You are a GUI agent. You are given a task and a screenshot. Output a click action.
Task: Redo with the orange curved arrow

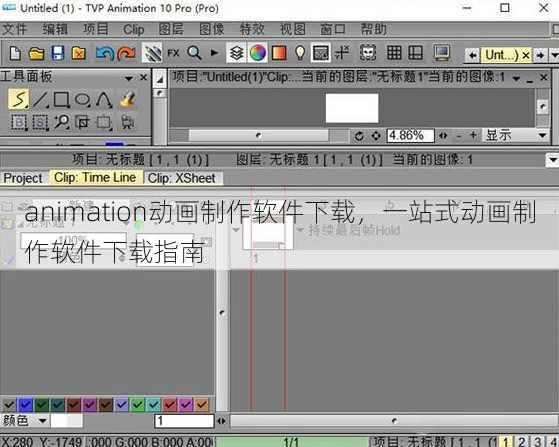127,53
